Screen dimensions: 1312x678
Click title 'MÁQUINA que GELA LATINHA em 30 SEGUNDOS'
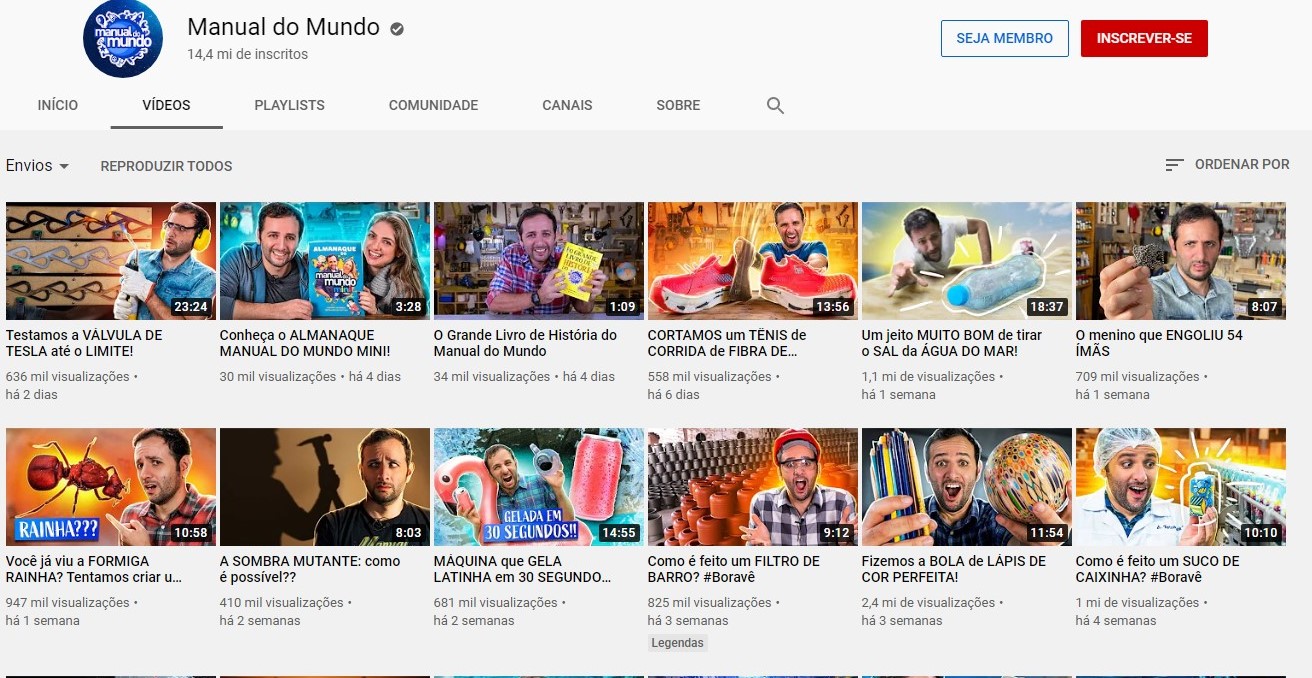point(522,569)
